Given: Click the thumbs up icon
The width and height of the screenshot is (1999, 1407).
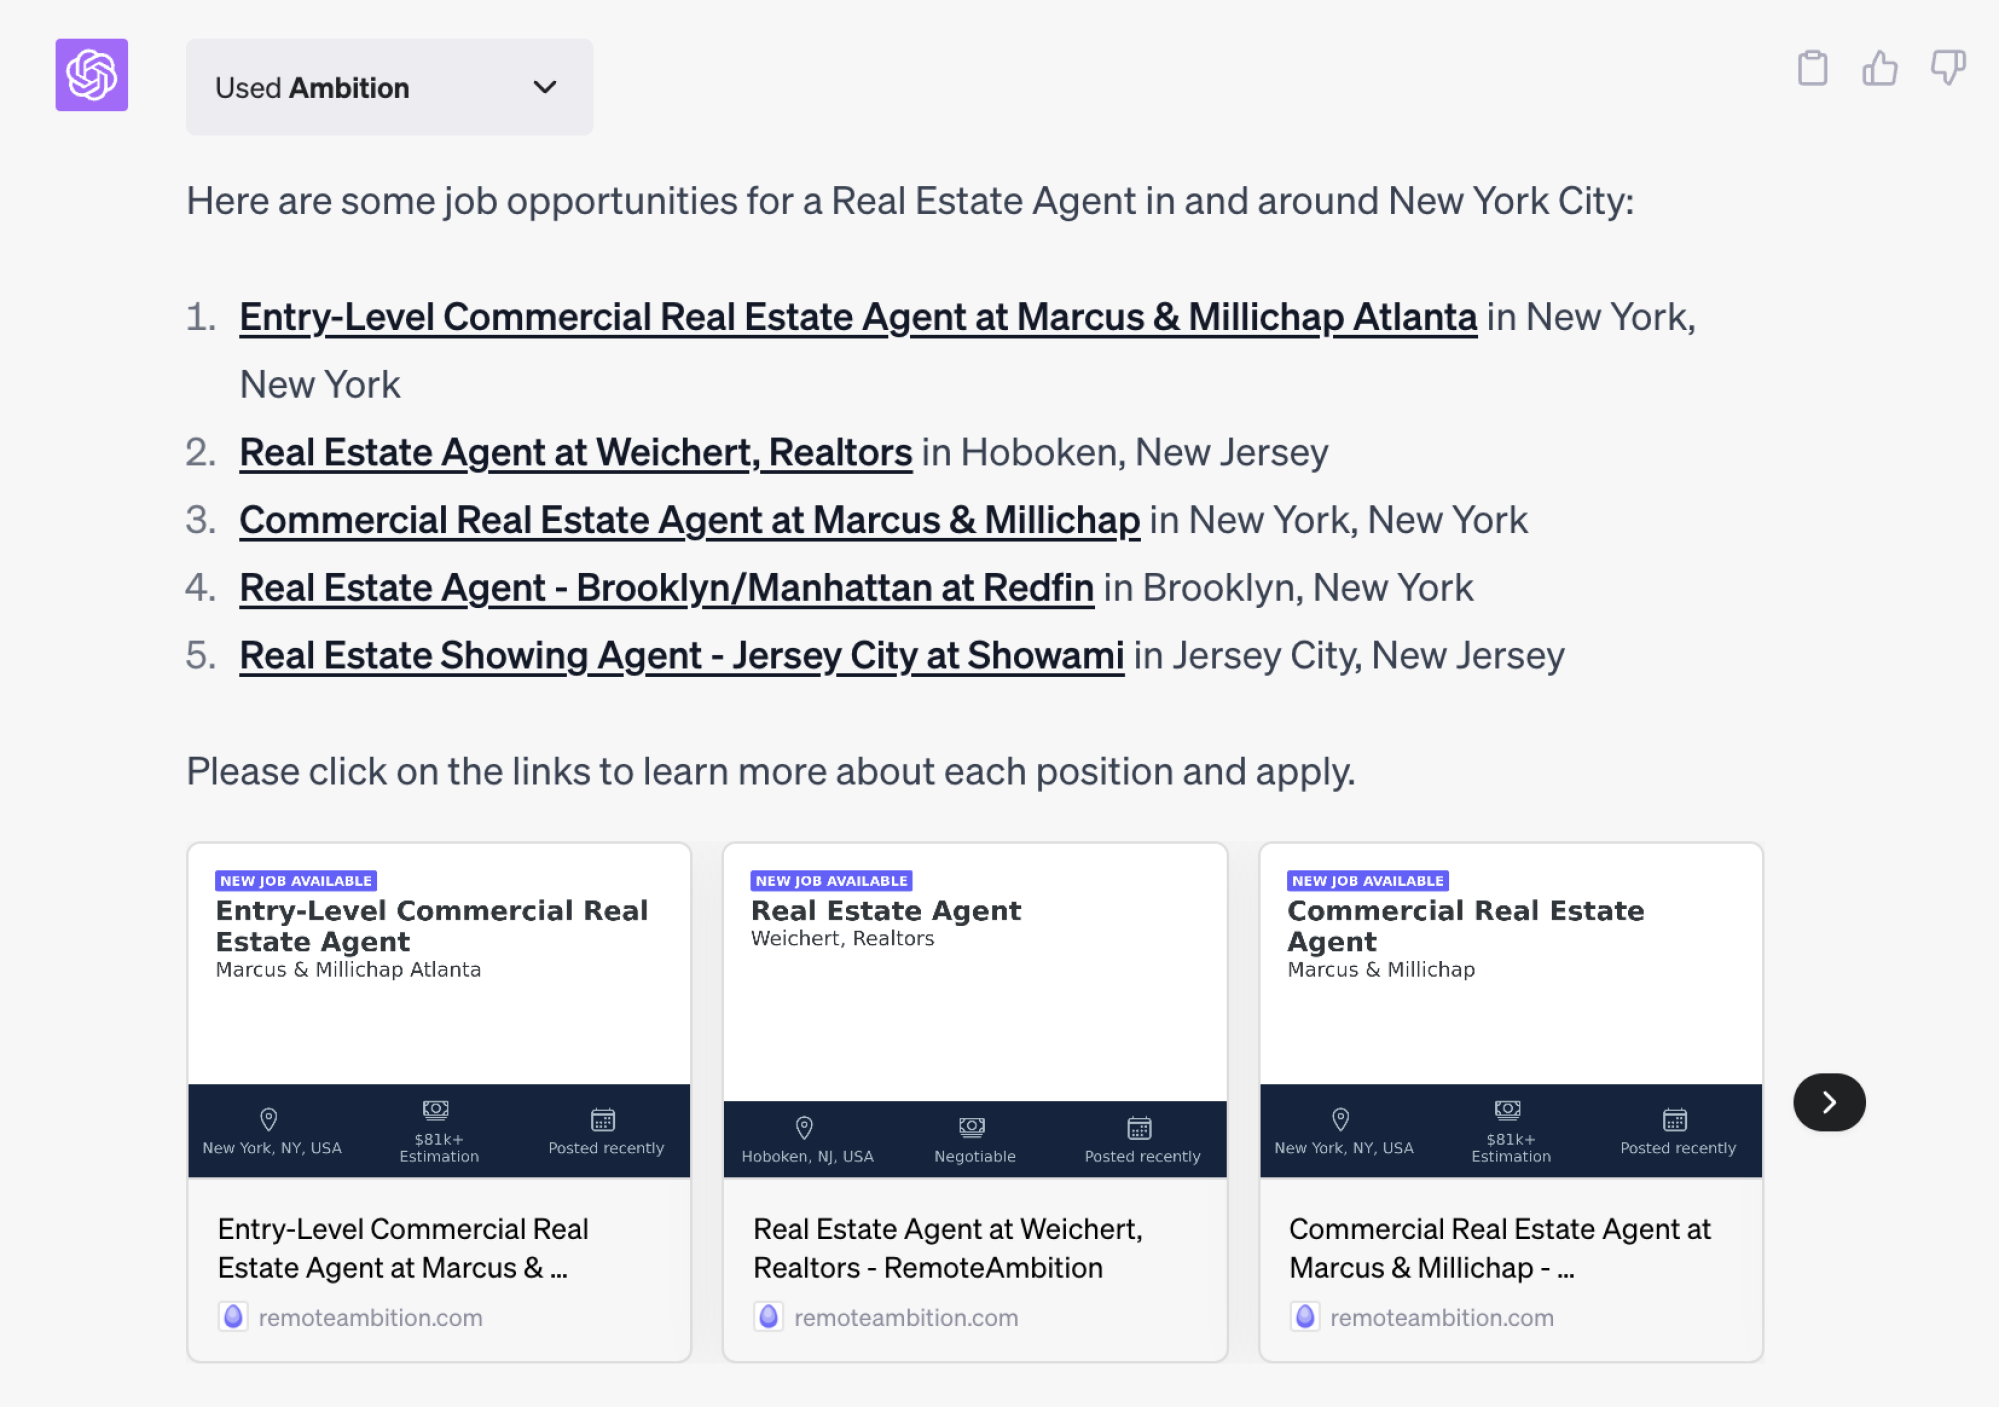Looking at the screenshot, I should point(1880,68).
